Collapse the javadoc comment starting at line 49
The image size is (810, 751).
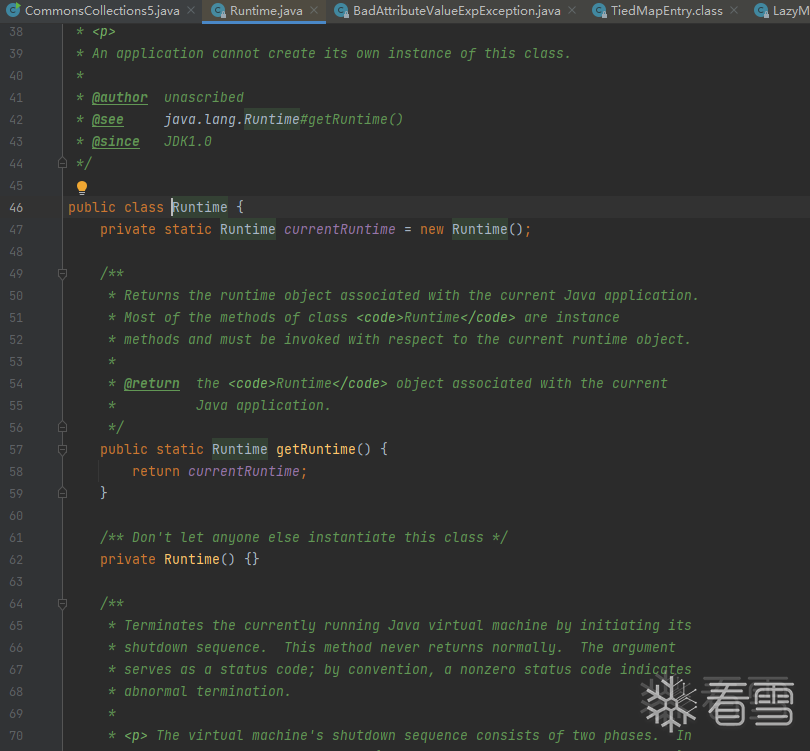(x=63, y=274)
